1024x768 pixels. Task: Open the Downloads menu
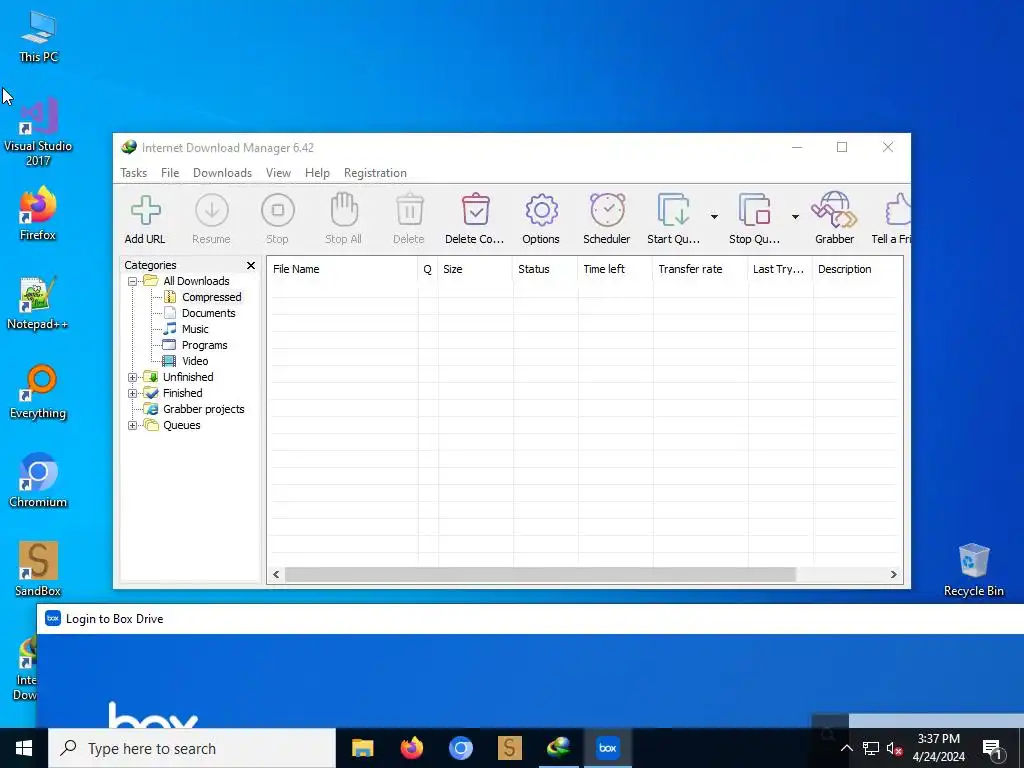[x=222, y=173]
